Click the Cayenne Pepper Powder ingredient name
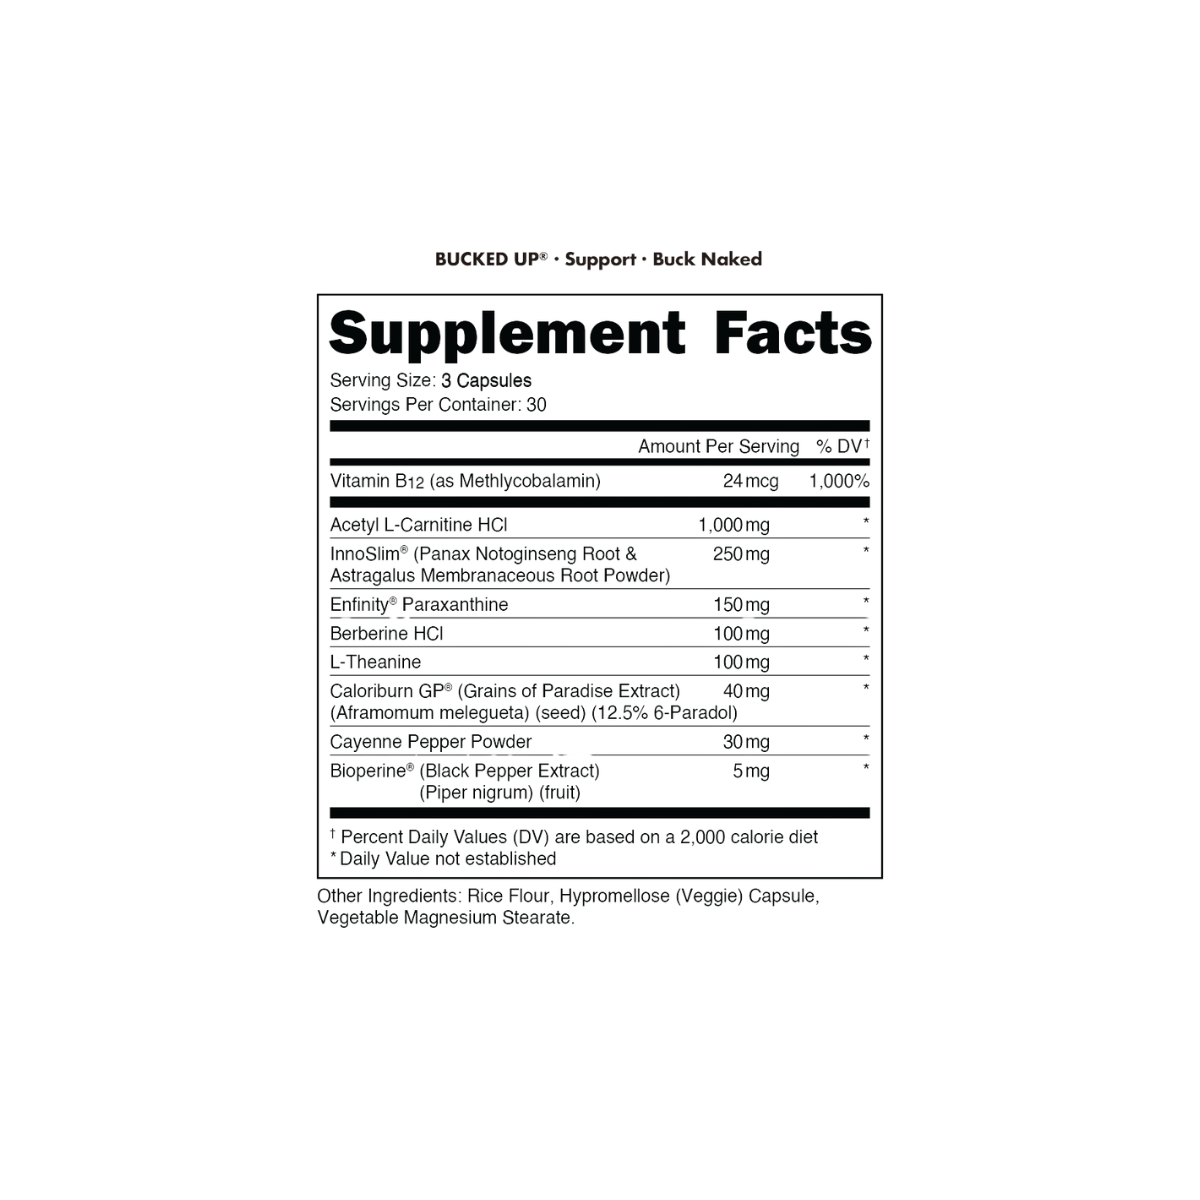The height and width of the screenshot is (1200, 1200). (430, 742)
